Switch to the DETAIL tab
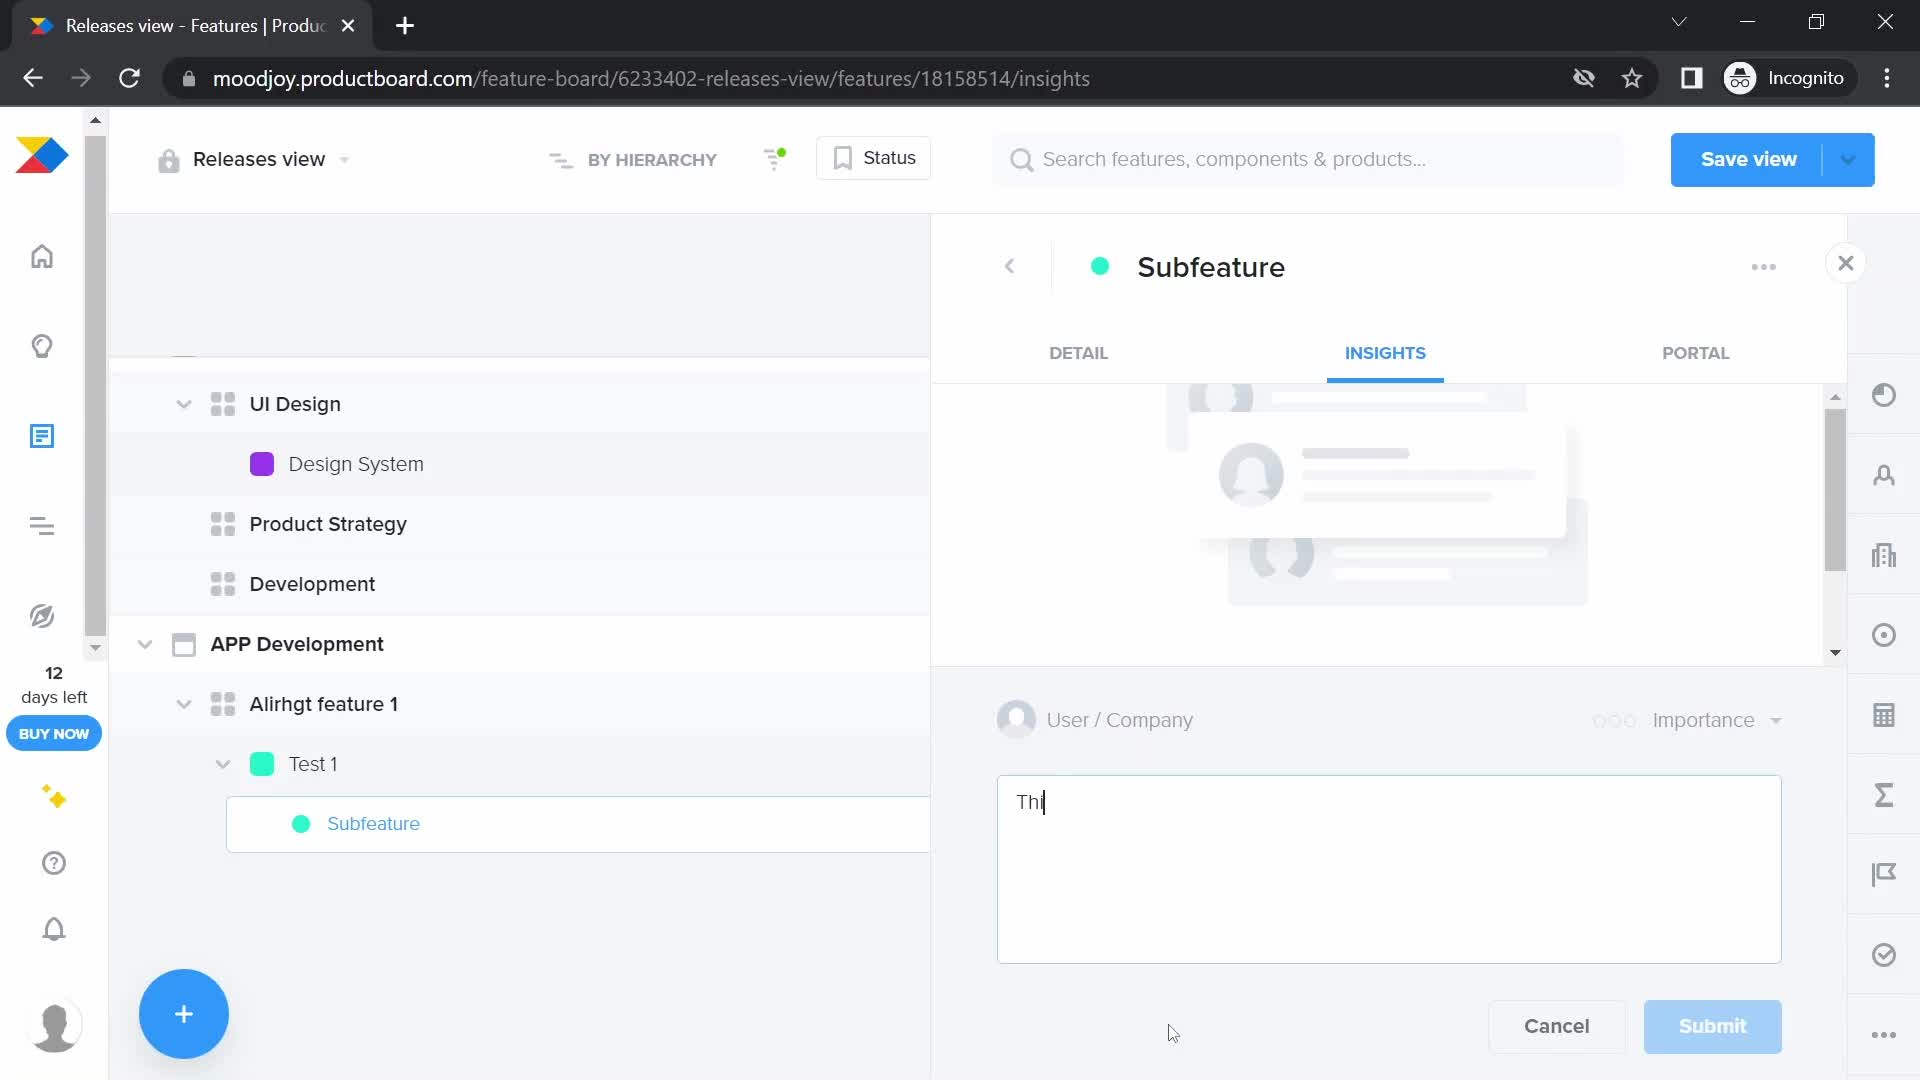1920x1080 pixels. point(1078,353)
